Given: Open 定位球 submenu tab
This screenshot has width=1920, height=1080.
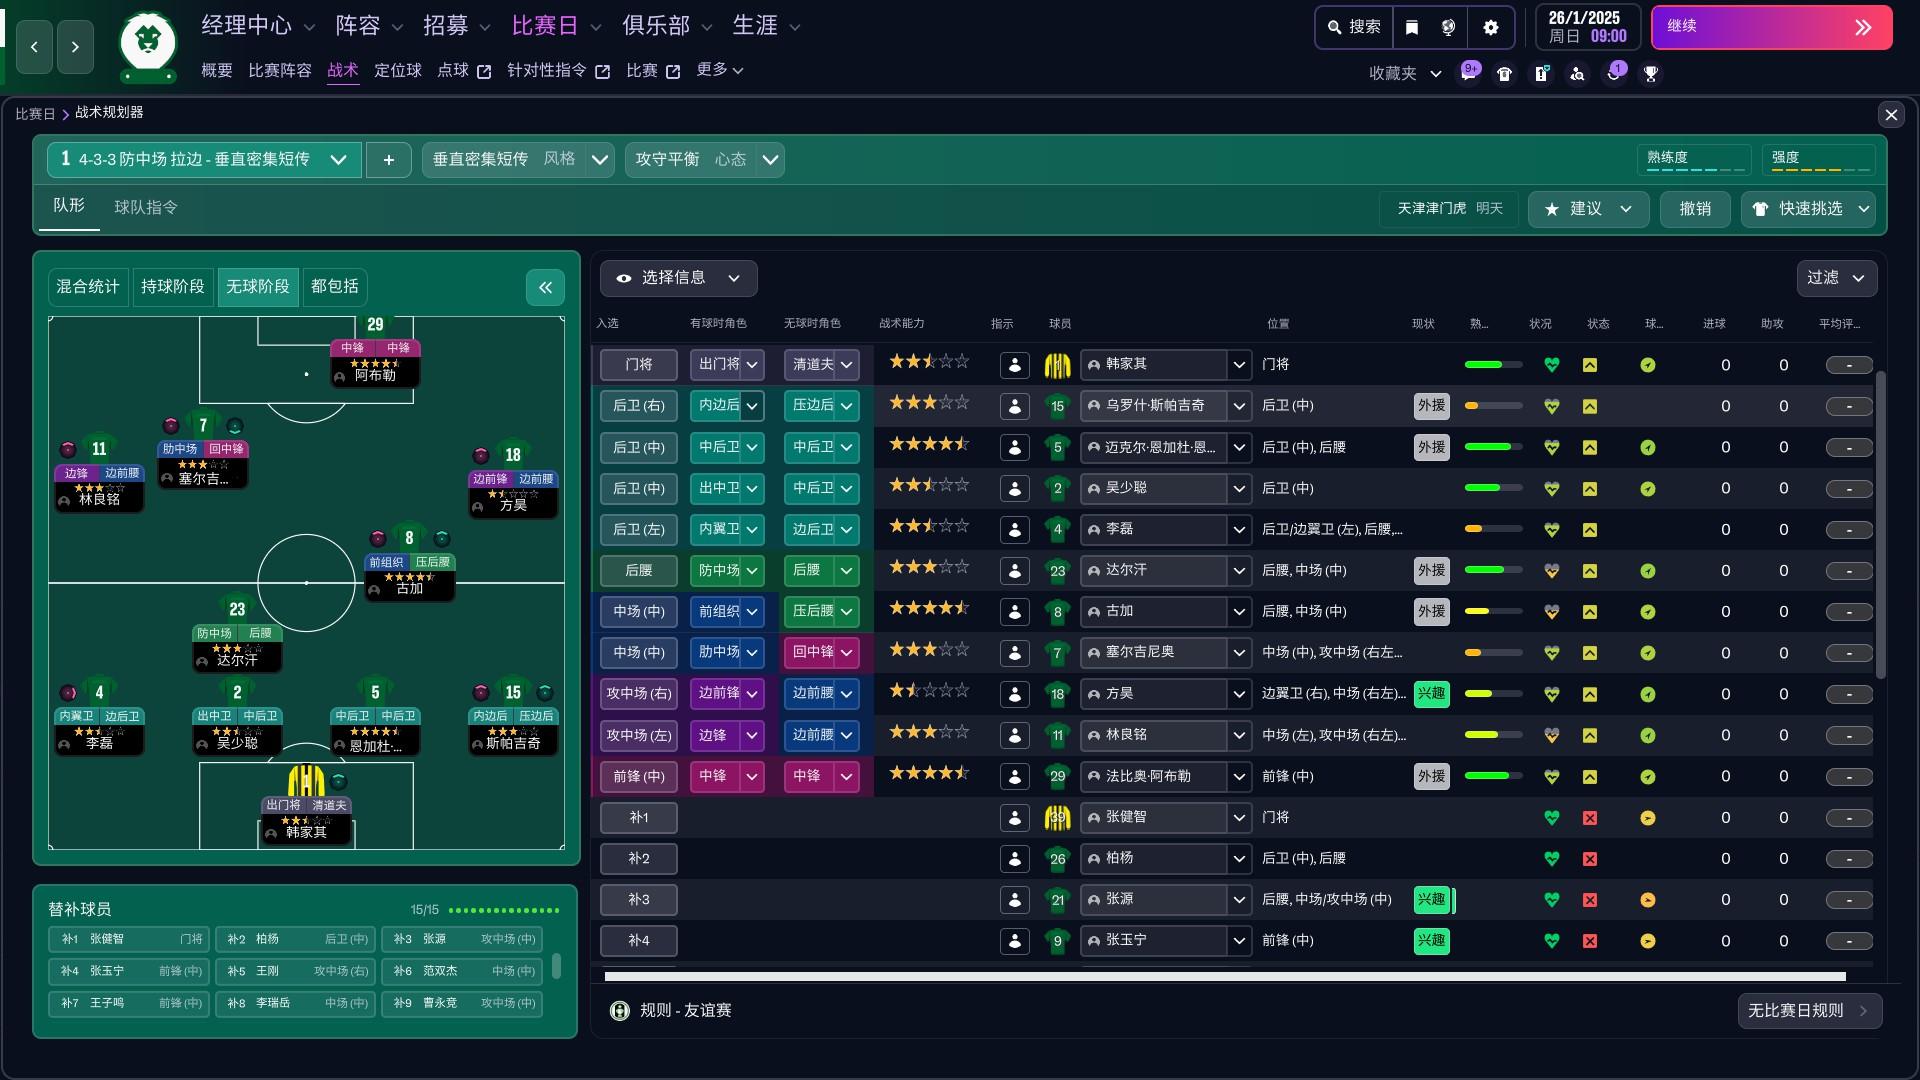Looking at the screenshot, I should [x=398, y=70].
